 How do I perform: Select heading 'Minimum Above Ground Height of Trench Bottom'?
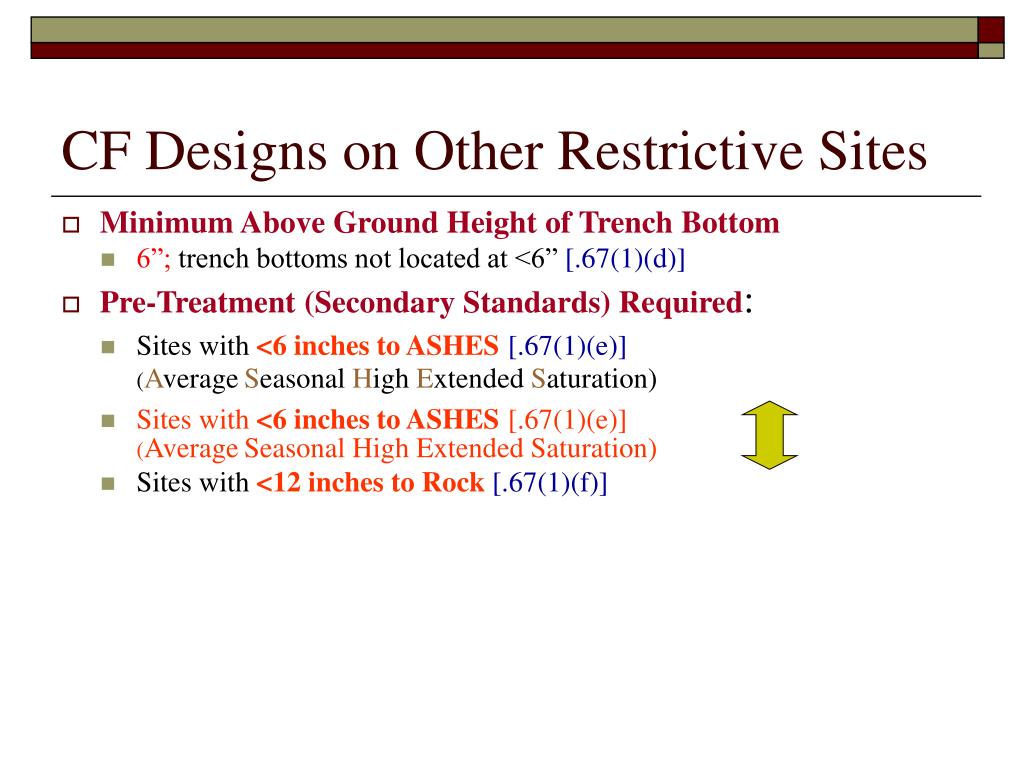pos(440,223)
